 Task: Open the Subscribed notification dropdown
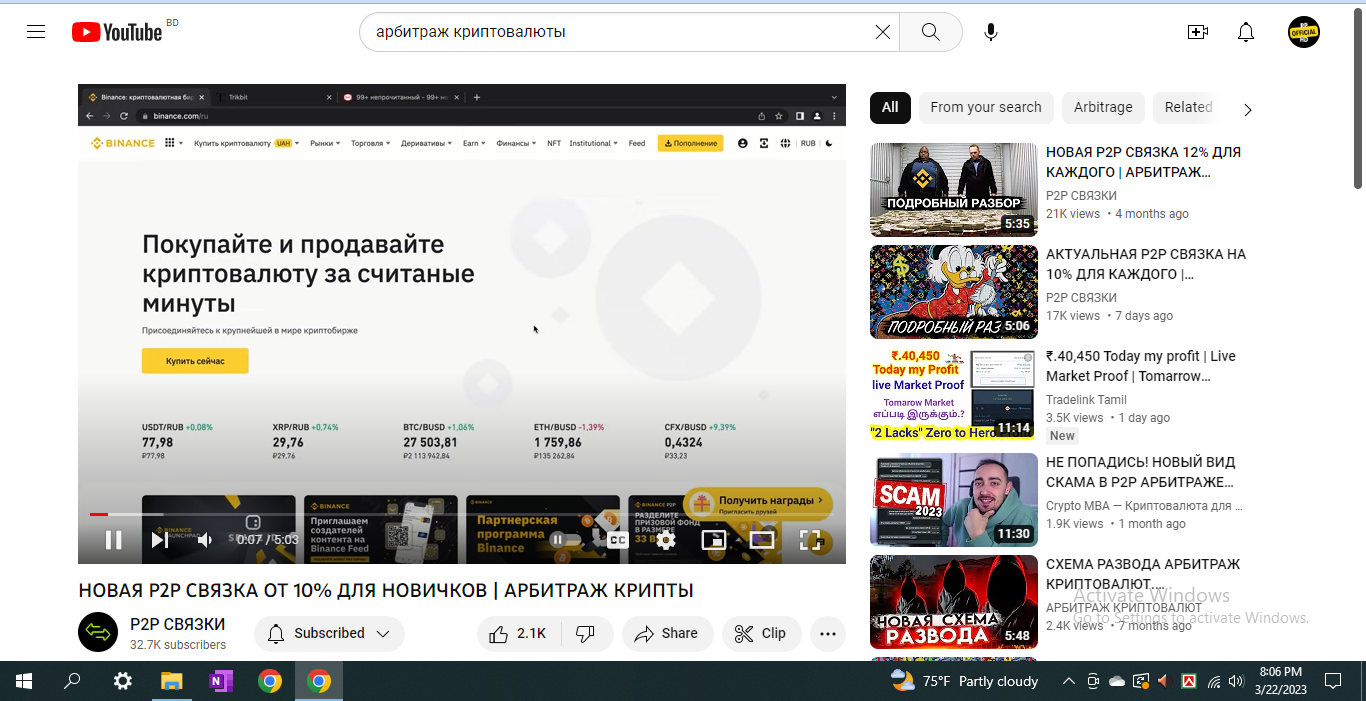329,633
